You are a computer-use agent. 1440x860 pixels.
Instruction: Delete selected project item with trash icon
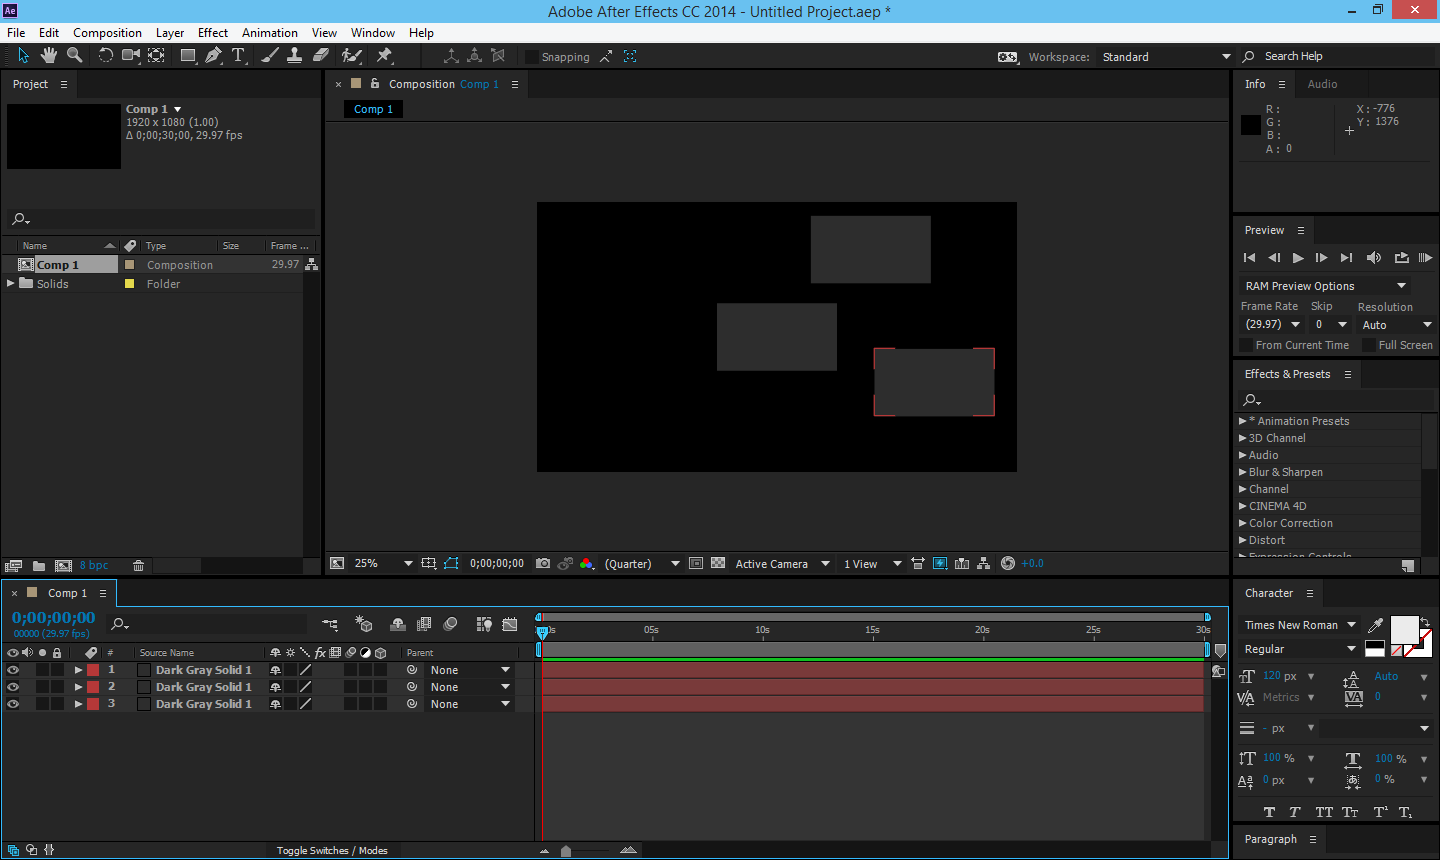(x=139, y=566)
